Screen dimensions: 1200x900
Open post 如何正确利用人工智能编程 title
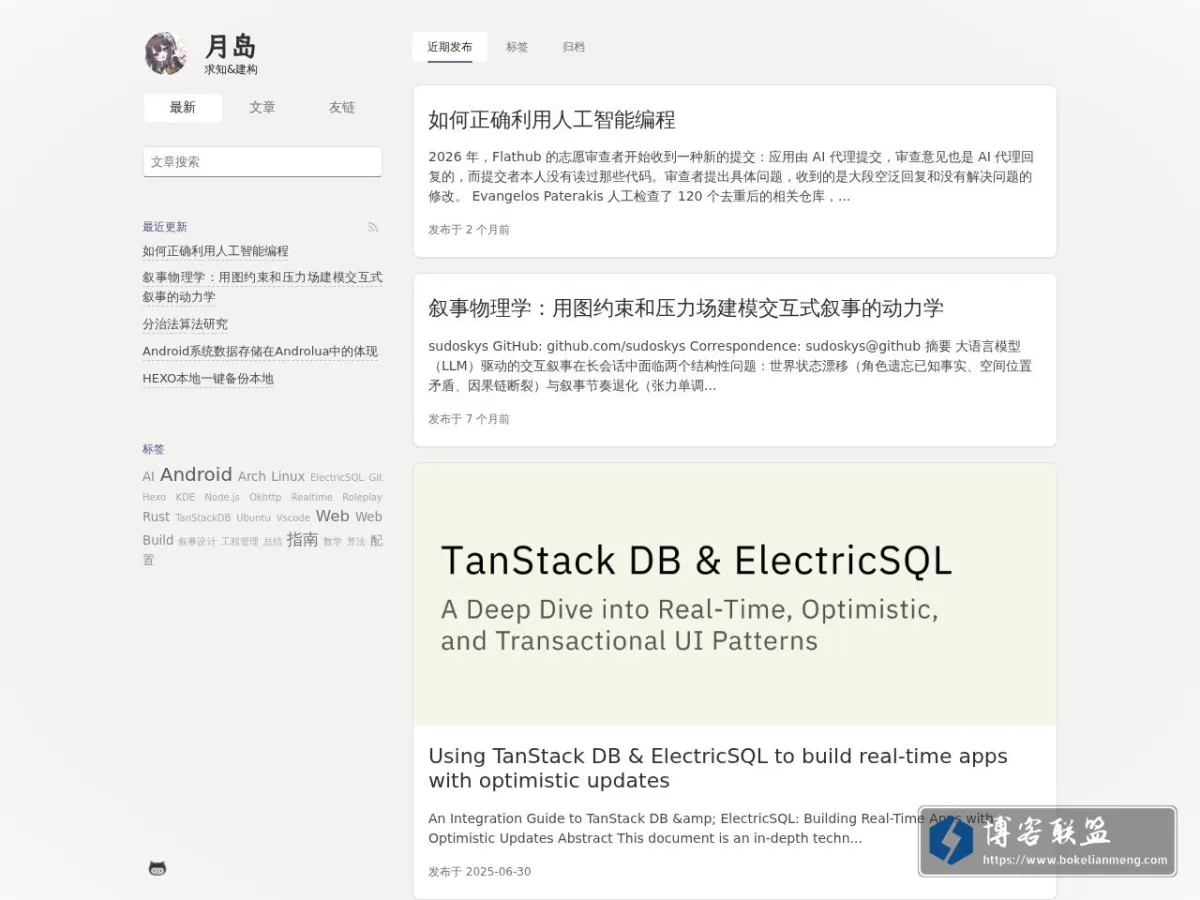tap(552, 120)
